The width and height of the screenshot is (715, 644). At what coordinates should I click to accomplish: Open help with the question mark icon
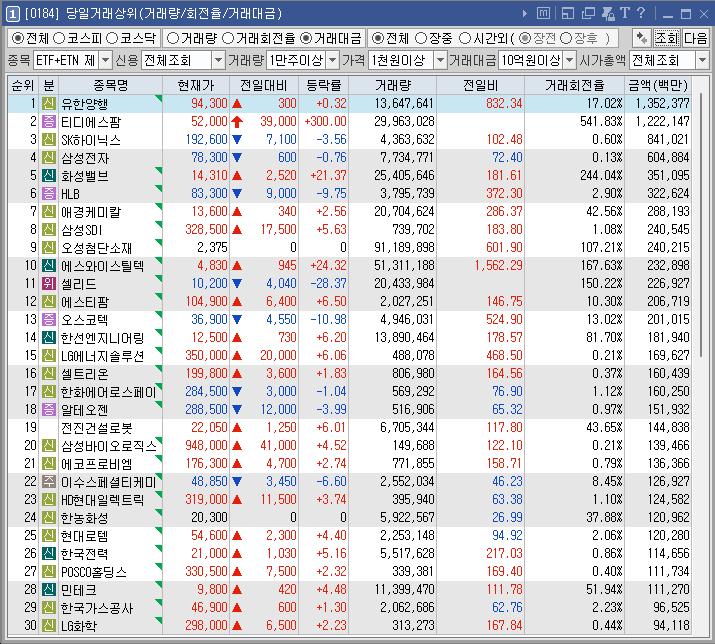(x=641, y=13)
